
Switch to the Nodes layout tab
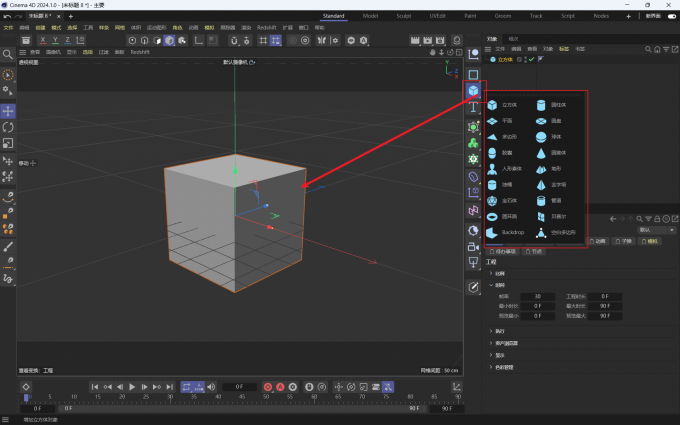(x=601, y=16)
